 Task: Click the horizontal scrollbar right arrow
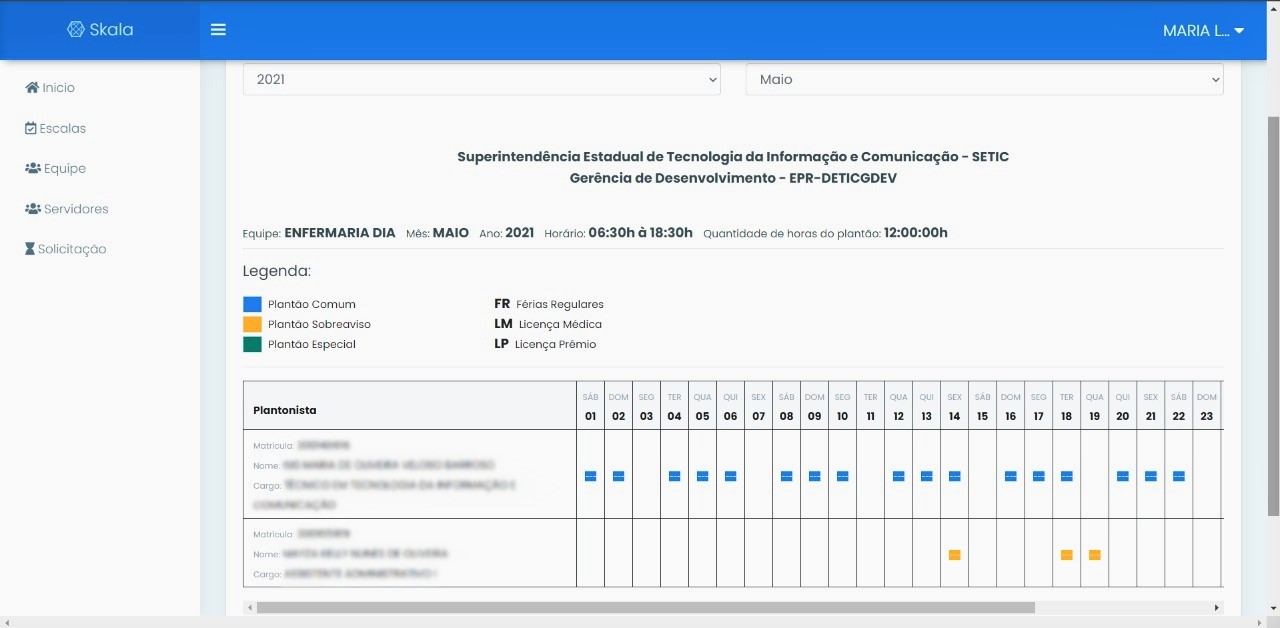coord(1217,607)
